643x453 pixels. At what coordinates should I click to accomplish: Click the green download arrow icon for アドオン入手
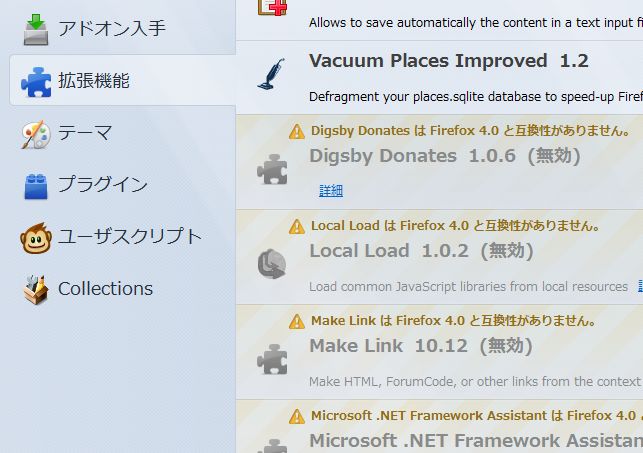pyautogui.click(x=36, y=29)
